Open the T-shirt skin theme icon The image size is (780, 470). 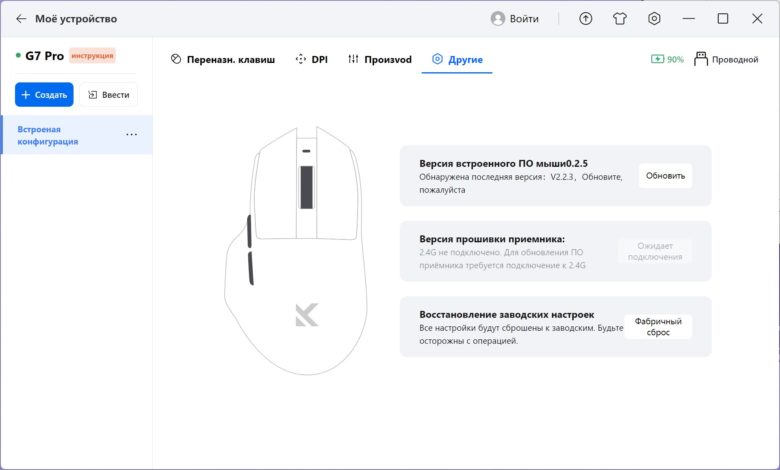619,19
